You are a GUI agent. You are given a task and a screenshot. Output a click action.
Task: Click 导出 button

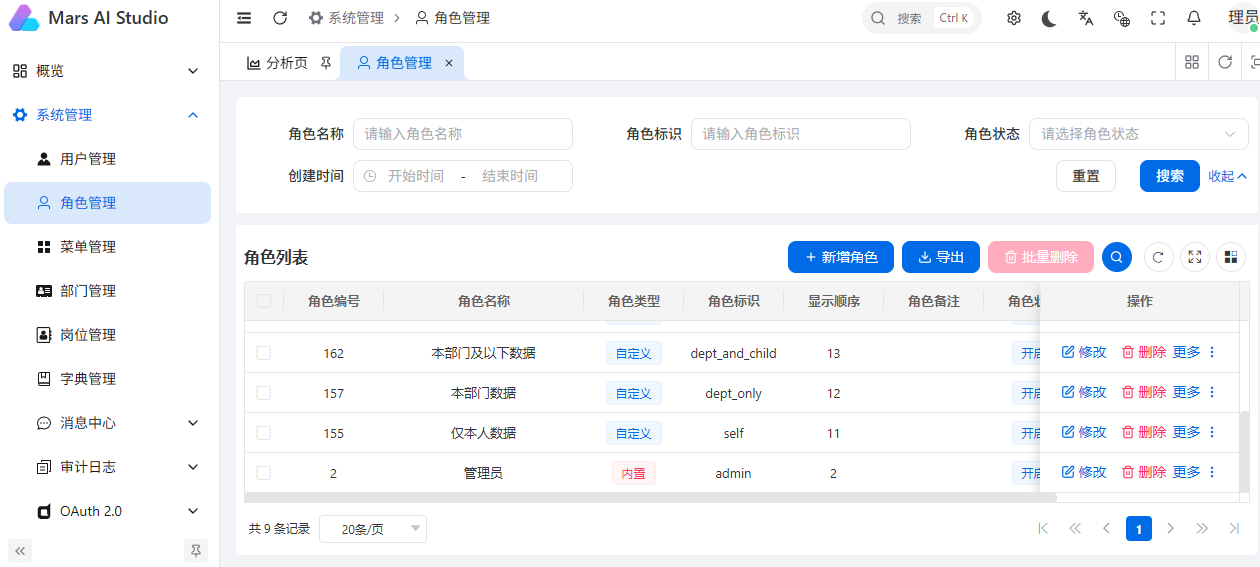coord(941,257)
